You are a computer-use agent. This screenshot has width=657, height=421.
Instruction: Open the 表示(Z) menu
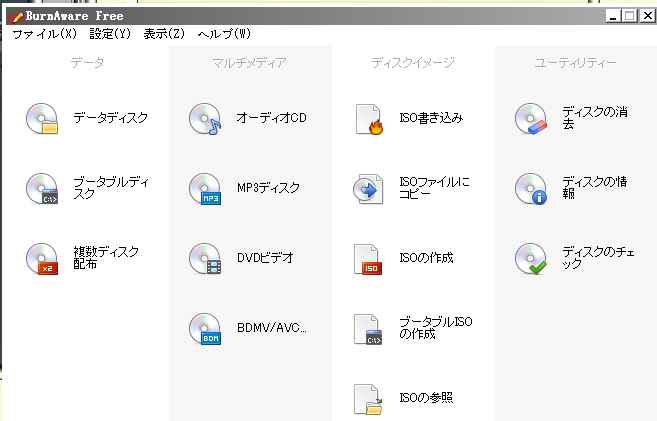(x=164, y=34)
